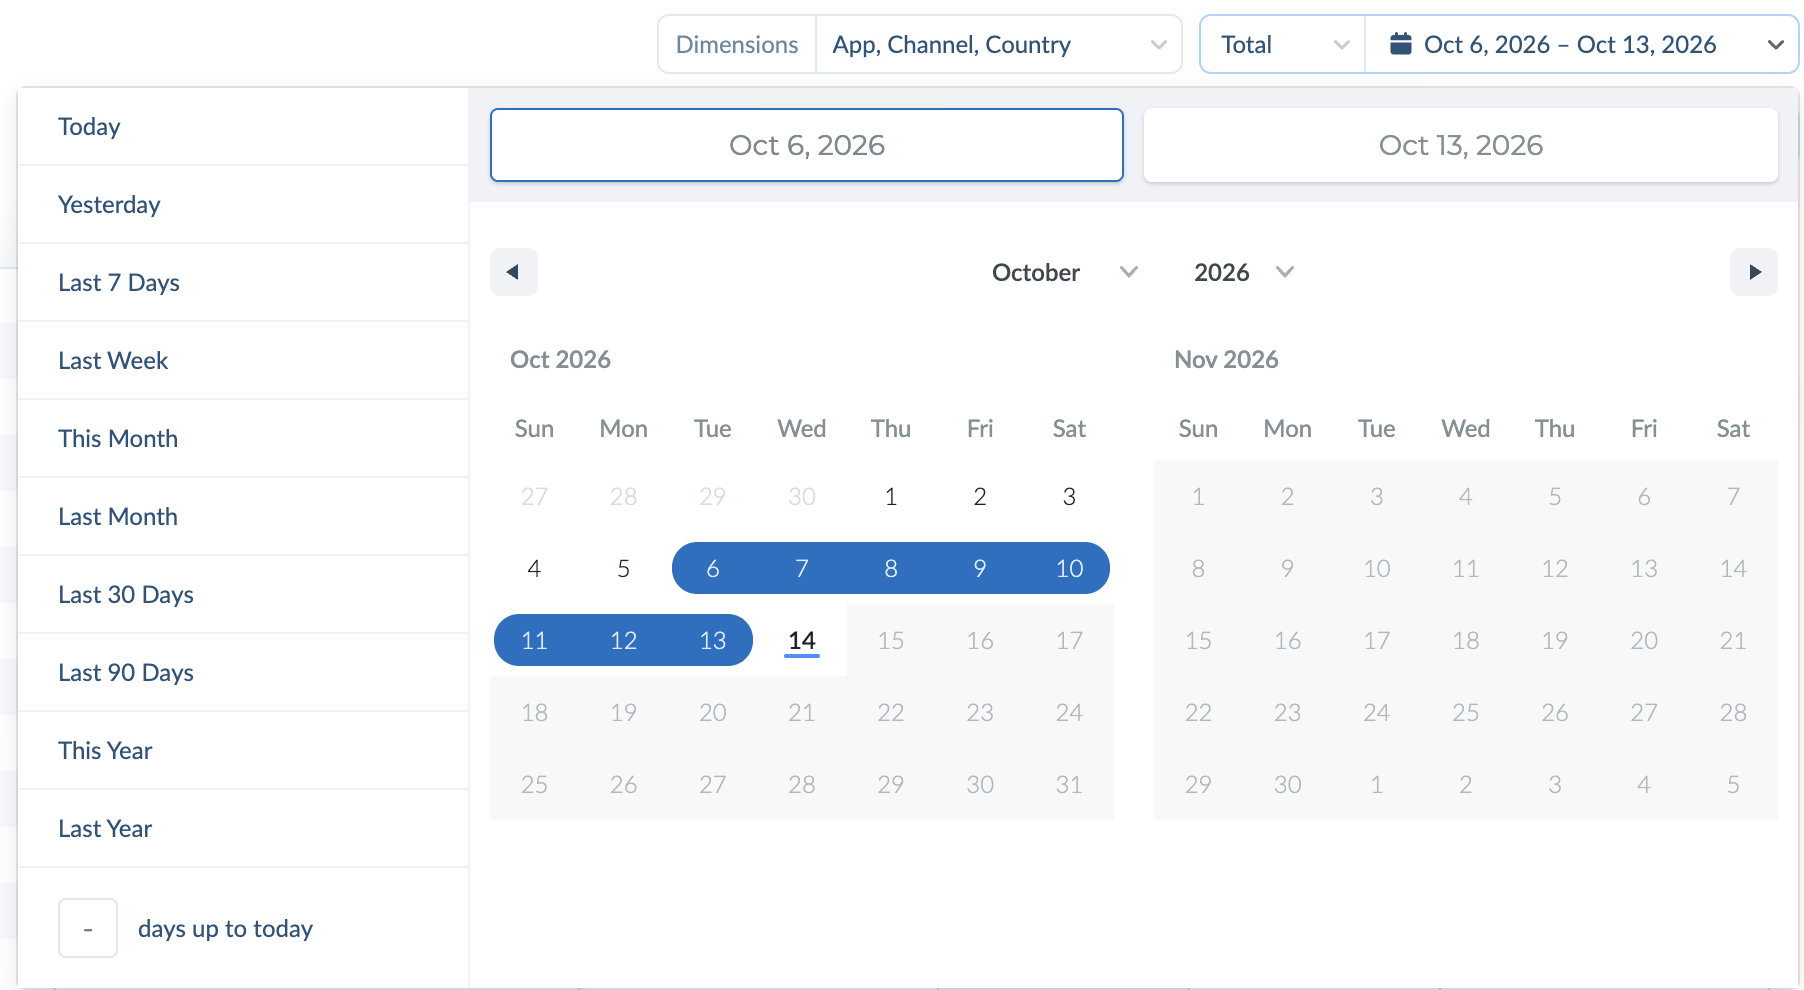1804x990 pixels.
Task: Select the This Year preset
Action: click(x=243, y=750)
